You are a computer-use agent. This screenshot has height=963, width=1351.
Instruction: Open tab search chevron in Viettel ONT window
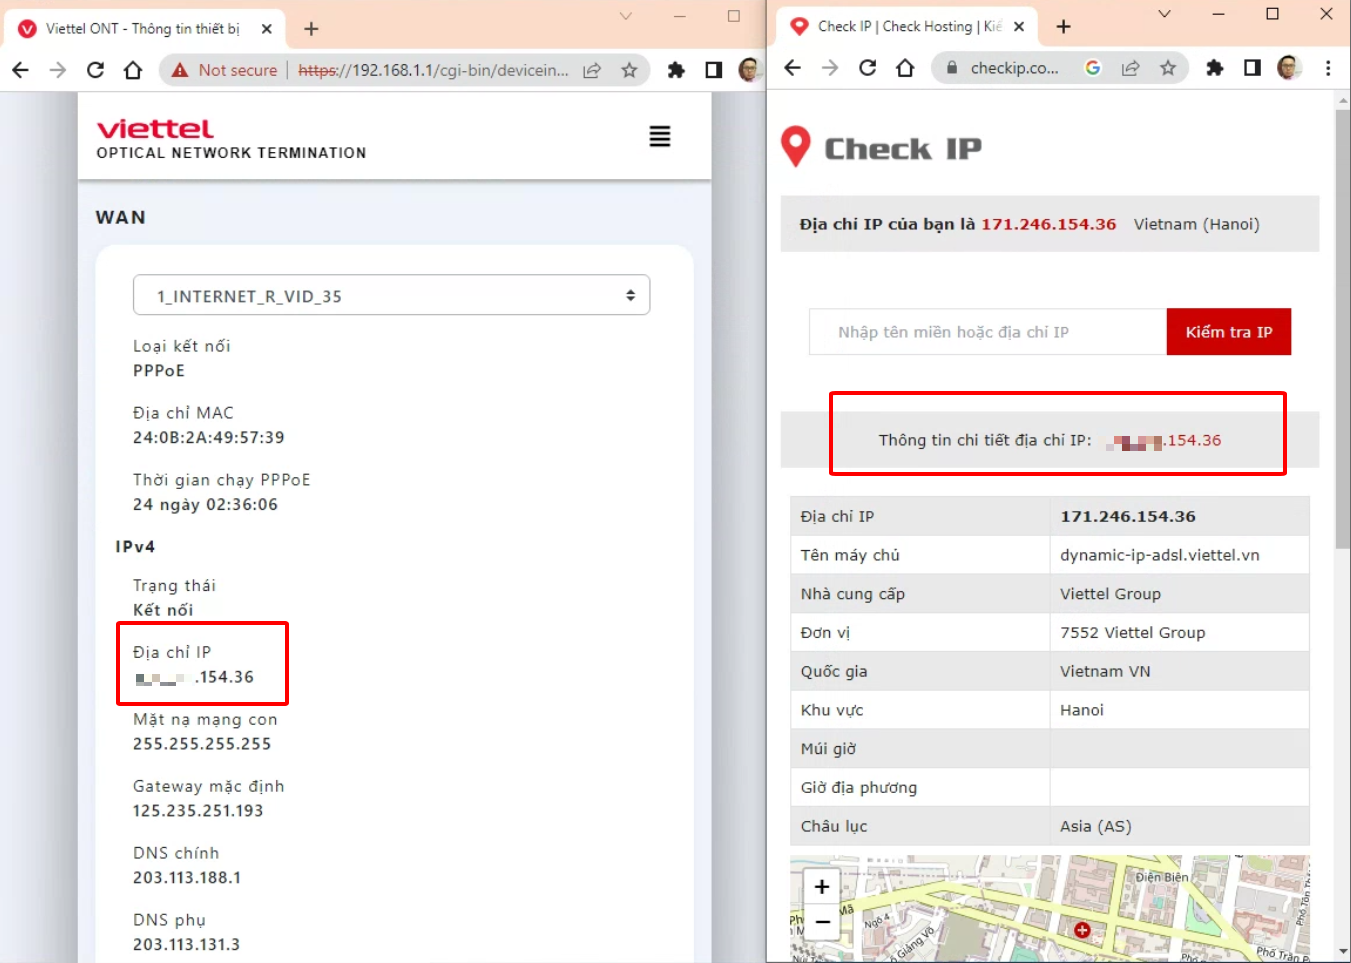tap(625, 16)
